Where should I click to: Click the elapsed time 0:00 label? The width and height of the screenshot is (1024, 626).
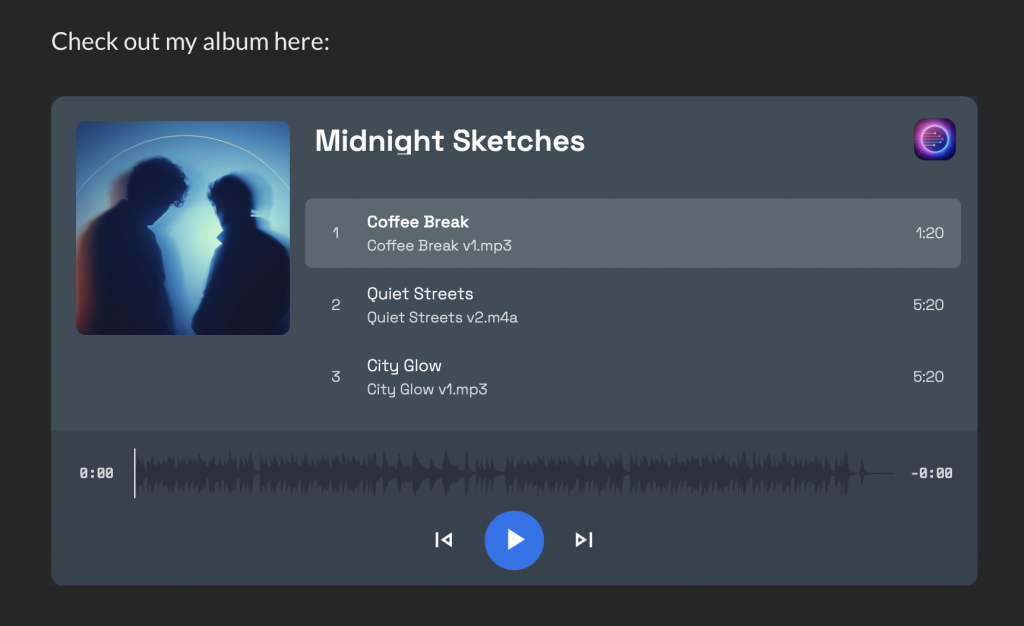[x=96, y=474]
